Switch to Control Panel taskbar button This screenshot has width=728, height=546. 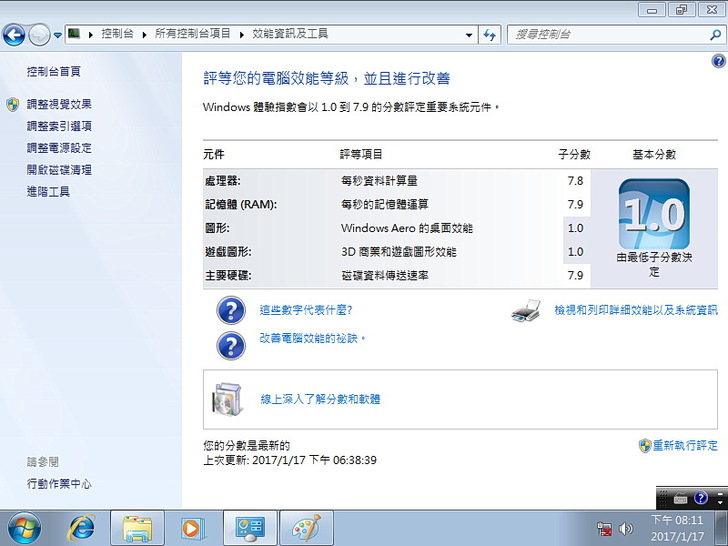(x=250, y=528)
